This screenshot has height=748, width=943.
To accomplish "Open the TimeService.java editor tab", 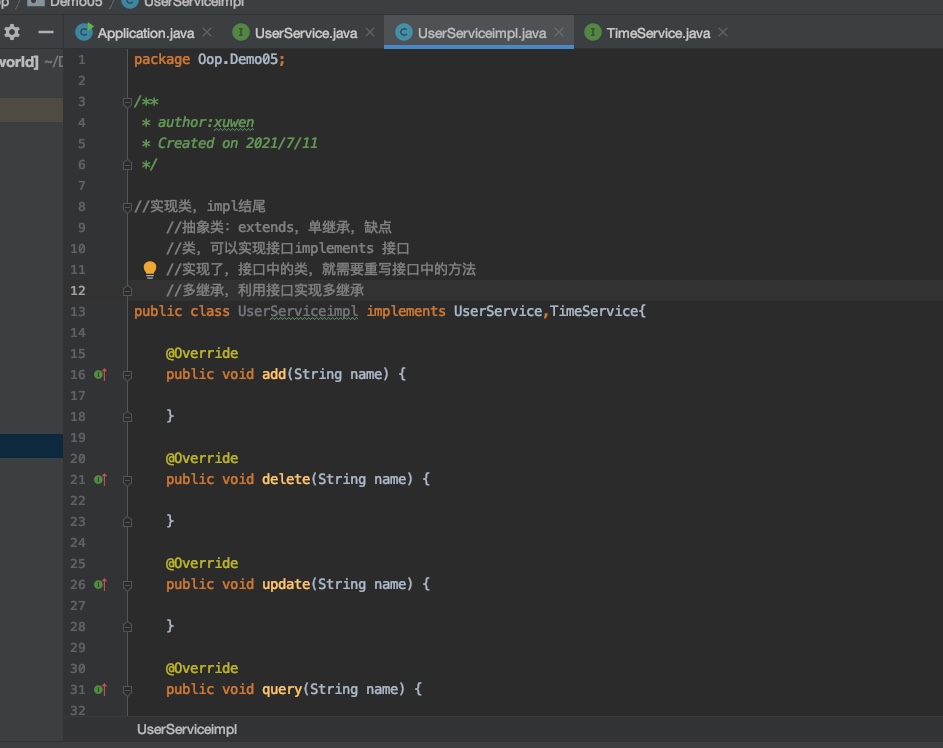I will [657, 33].
